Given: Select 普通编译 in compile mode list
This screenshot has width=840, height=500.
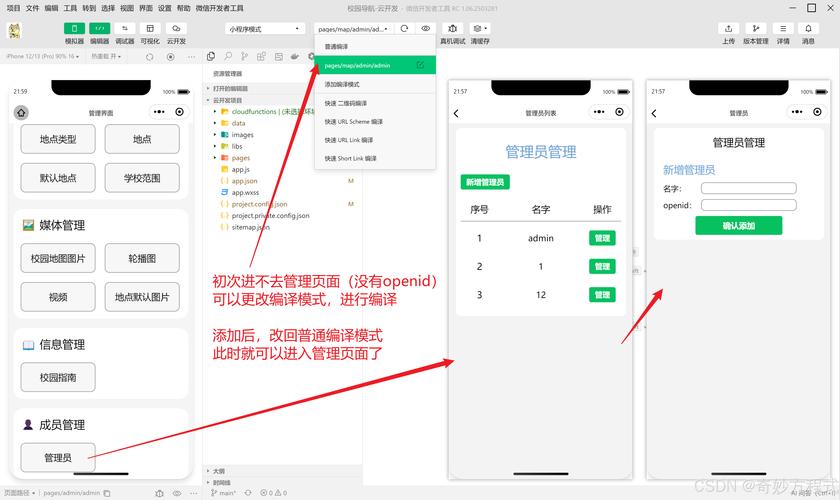Looking at the screenshot, I should point(375,47).
